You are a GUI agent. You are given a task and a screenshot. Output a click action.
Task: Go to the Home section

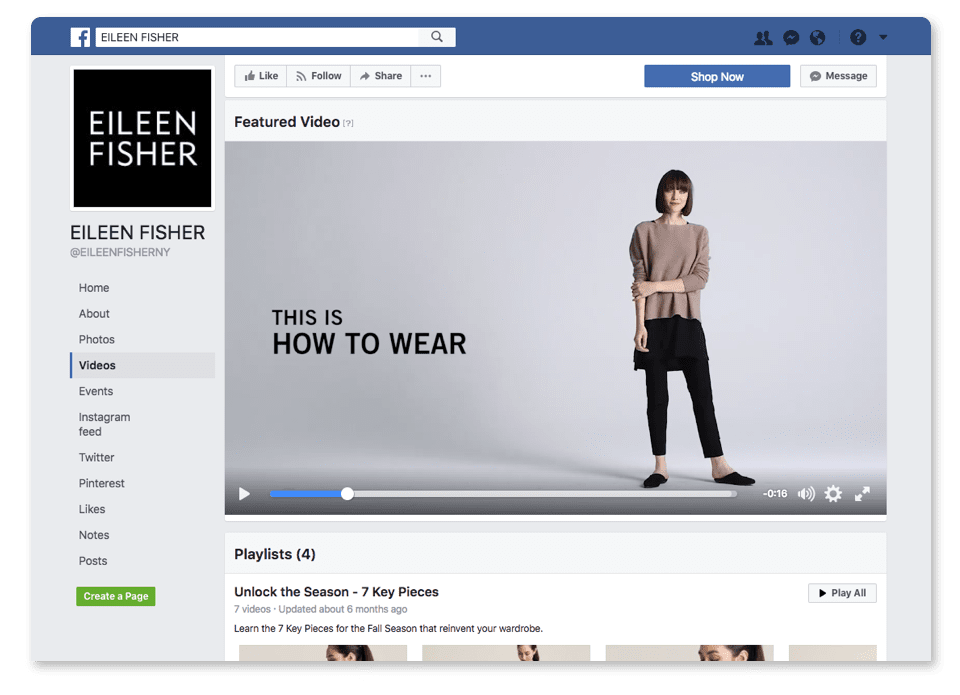(x=94, y=288)
